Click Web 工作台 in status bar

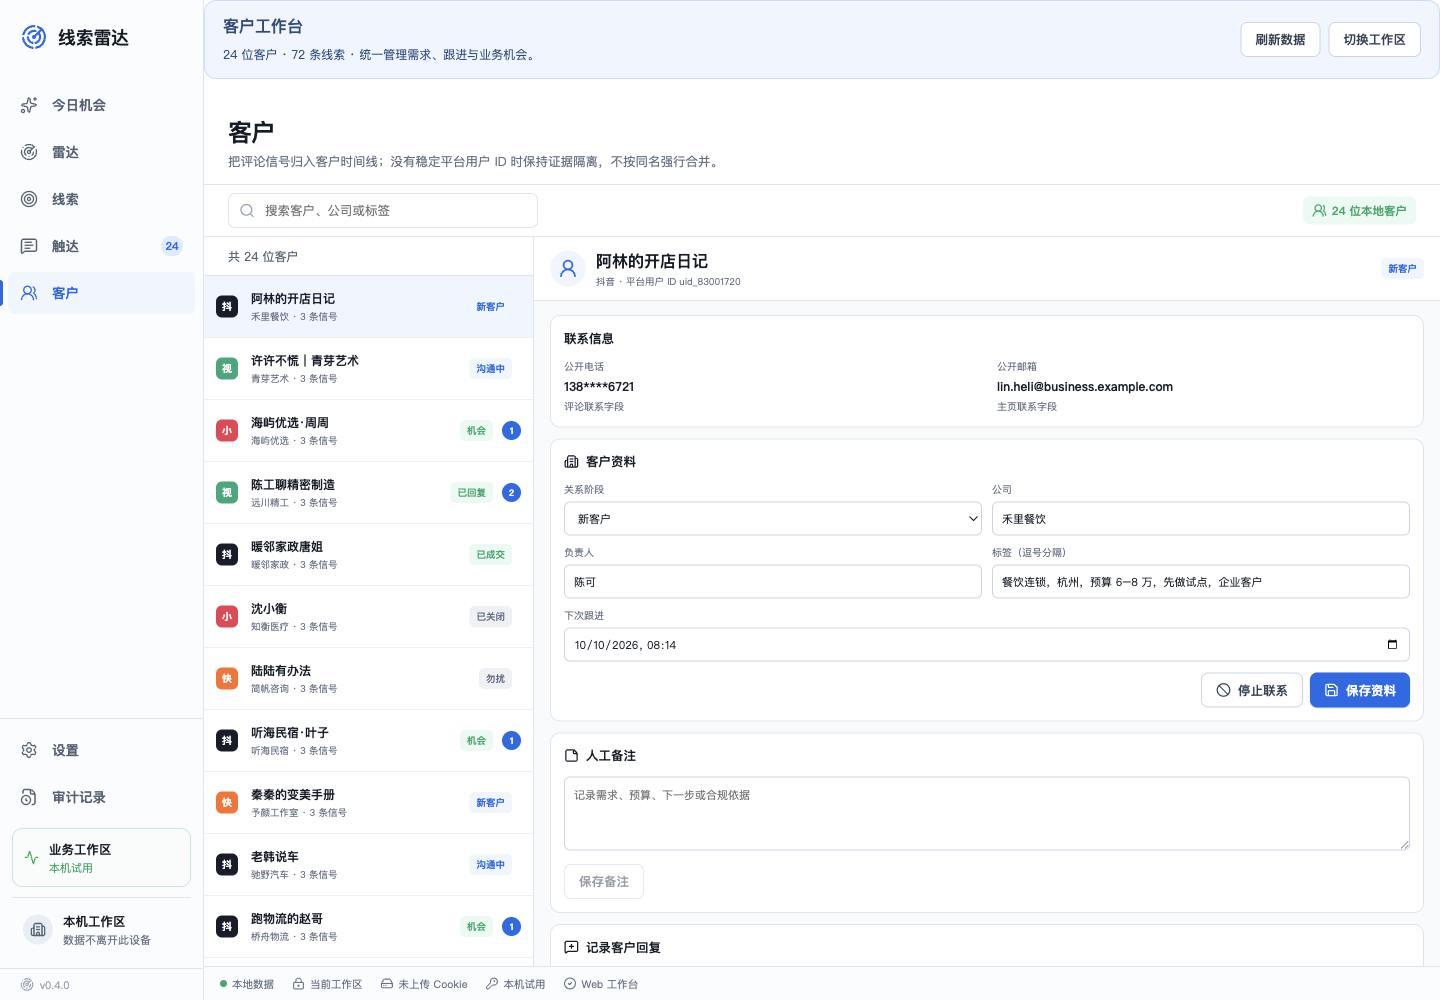click(601, 984)
